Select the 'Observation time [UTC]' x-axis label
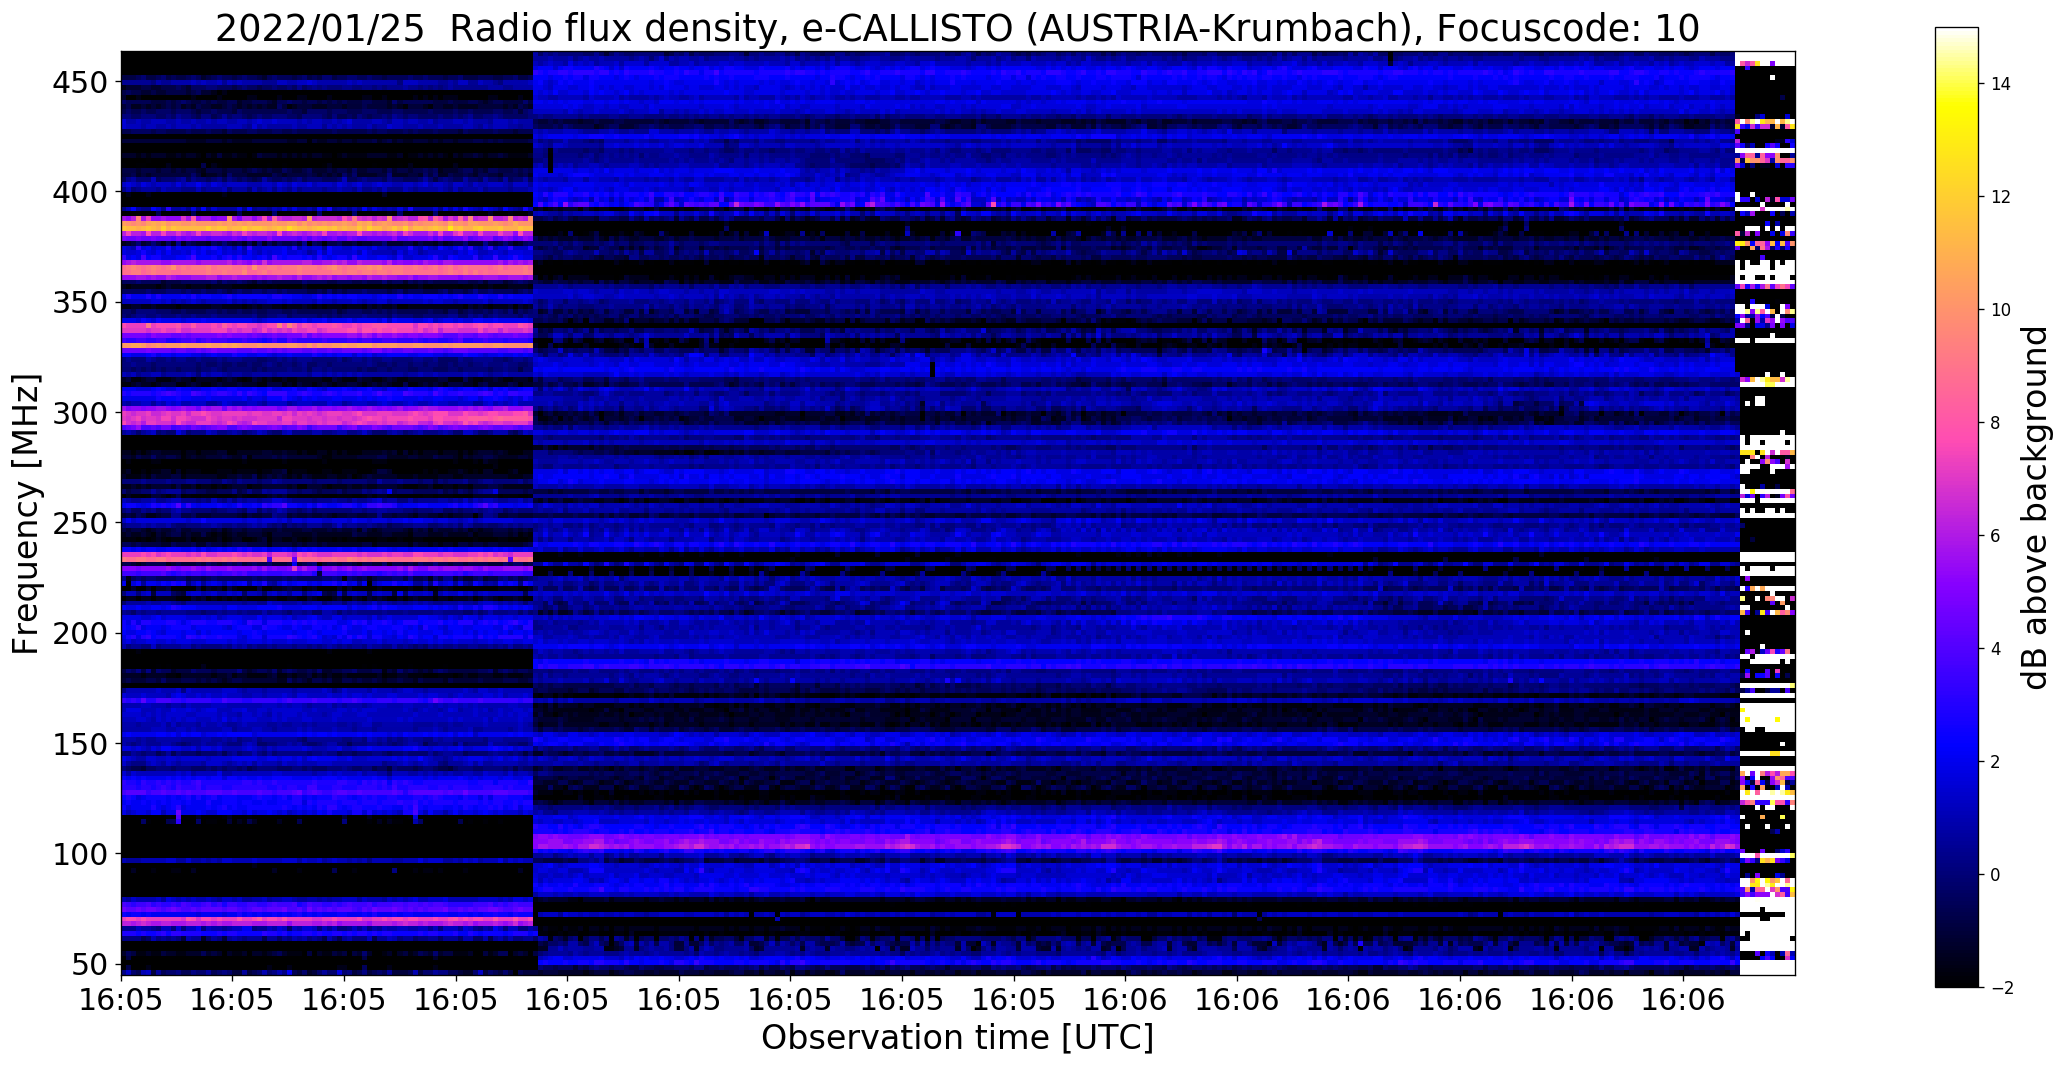This screenshot has height=1067, width=2066. (x=957, y=1038)
